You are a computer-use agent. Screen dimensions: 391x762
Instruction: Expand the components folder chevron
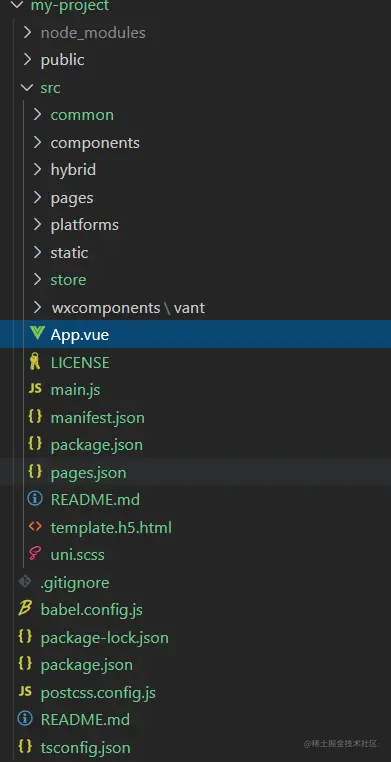(37, 142)
